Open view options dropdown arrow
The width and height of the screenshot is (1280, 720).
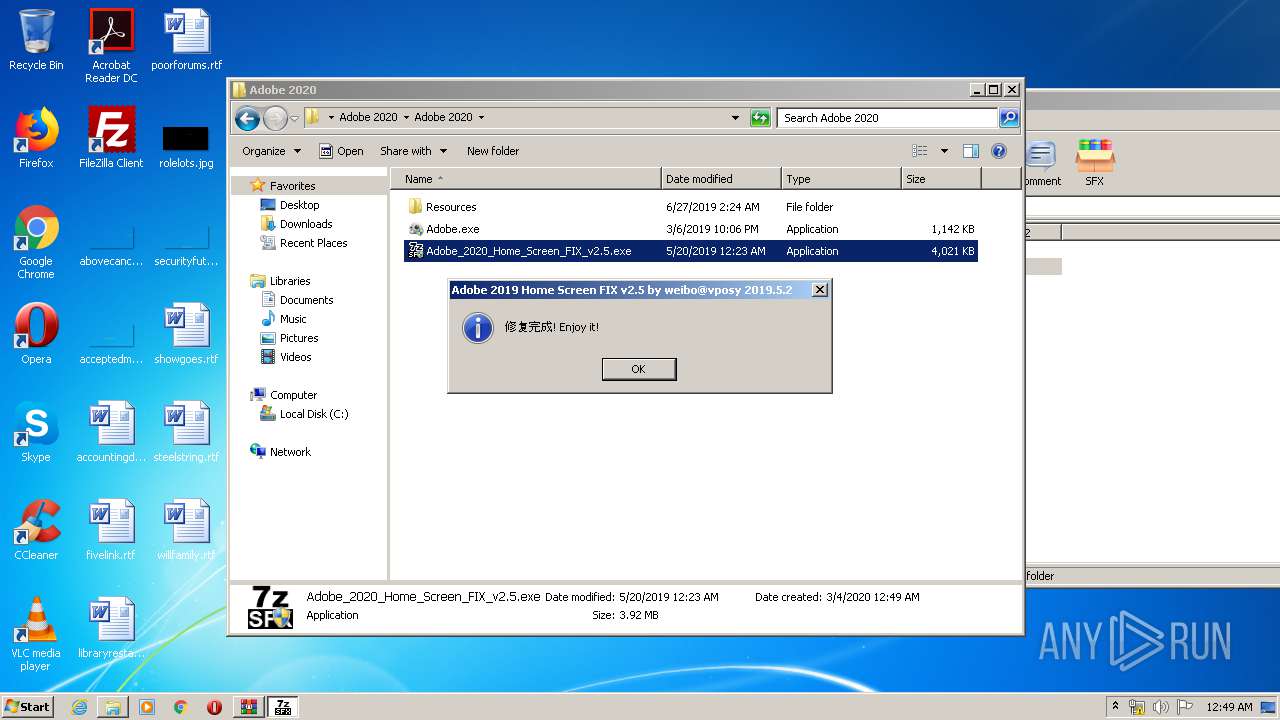[944, 151]
